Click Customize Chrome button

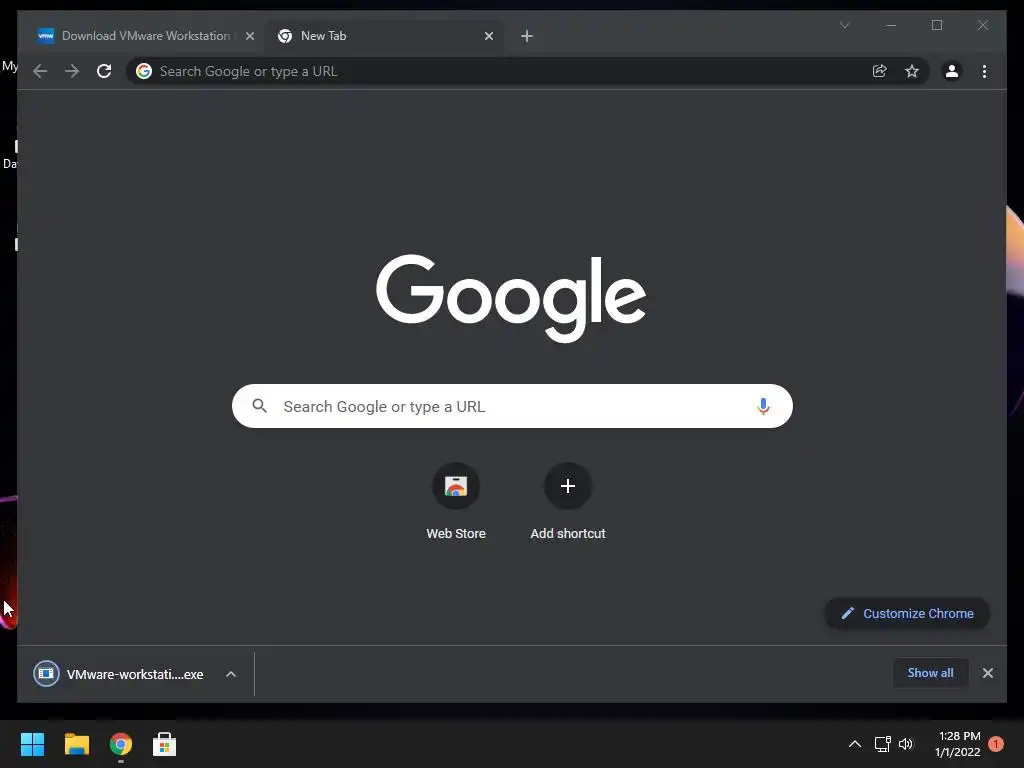[907, 613]
